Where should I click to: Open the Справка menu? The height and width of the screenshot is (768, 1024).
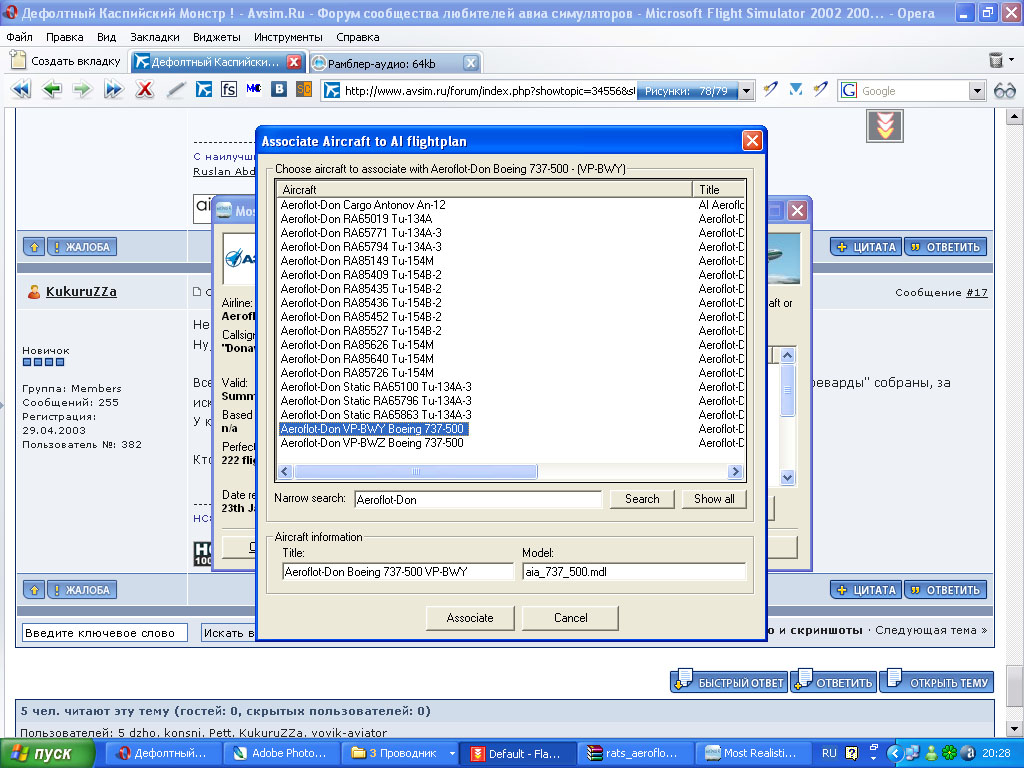click(357, 37)
